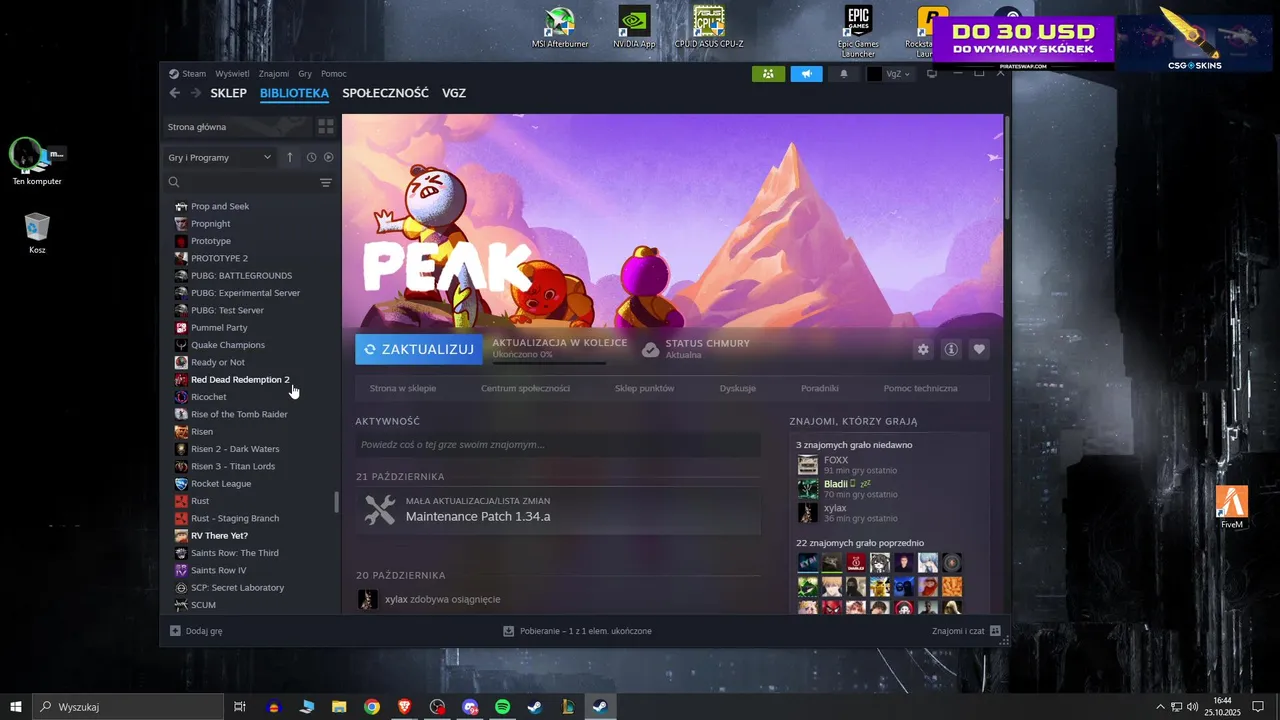Image resolution: width=1280 pixels, height=720 pixels.
Task: Select Saints Row IV in library
Action: click(x=218, y=570)
